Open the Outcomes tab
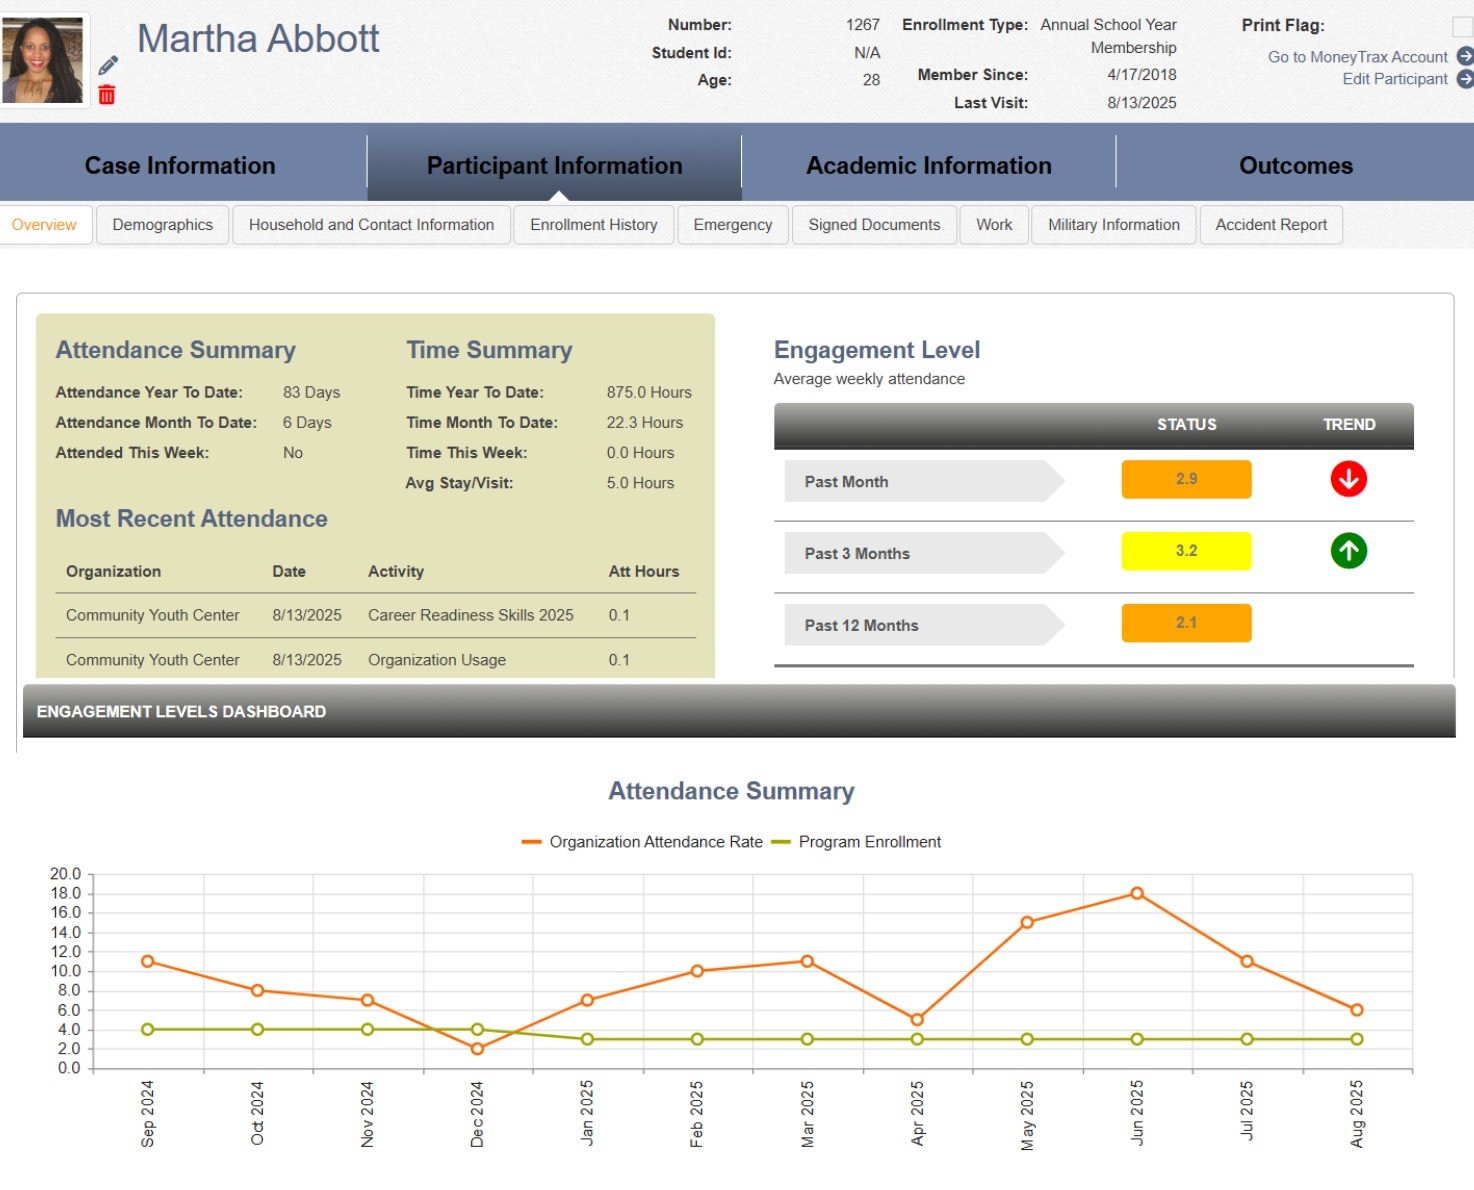 click(1295, 166)
